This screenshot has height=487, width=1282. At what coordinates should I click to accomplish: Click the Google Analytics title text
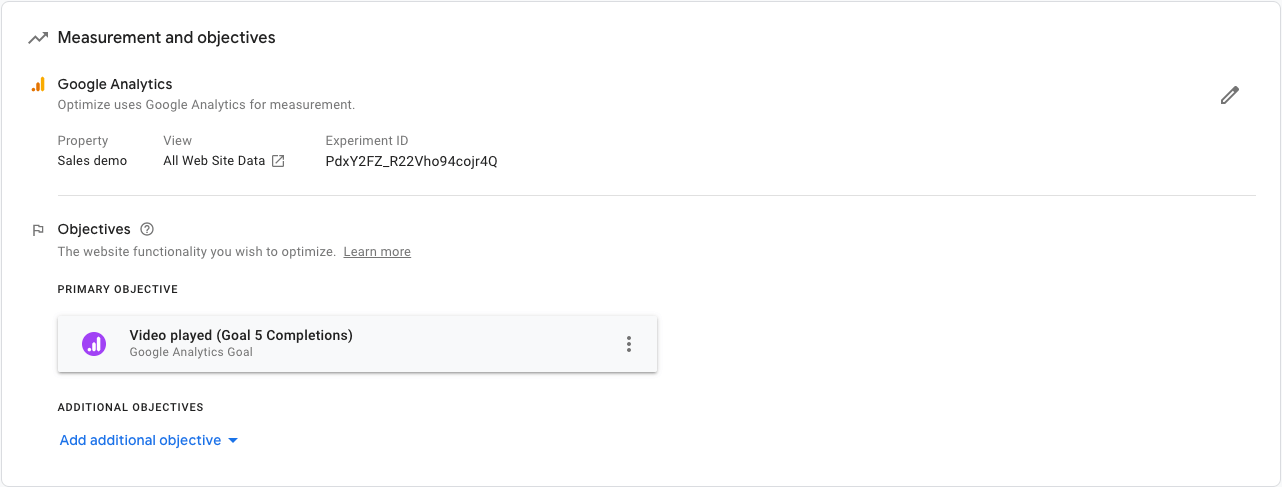click(x=115, y=84)
